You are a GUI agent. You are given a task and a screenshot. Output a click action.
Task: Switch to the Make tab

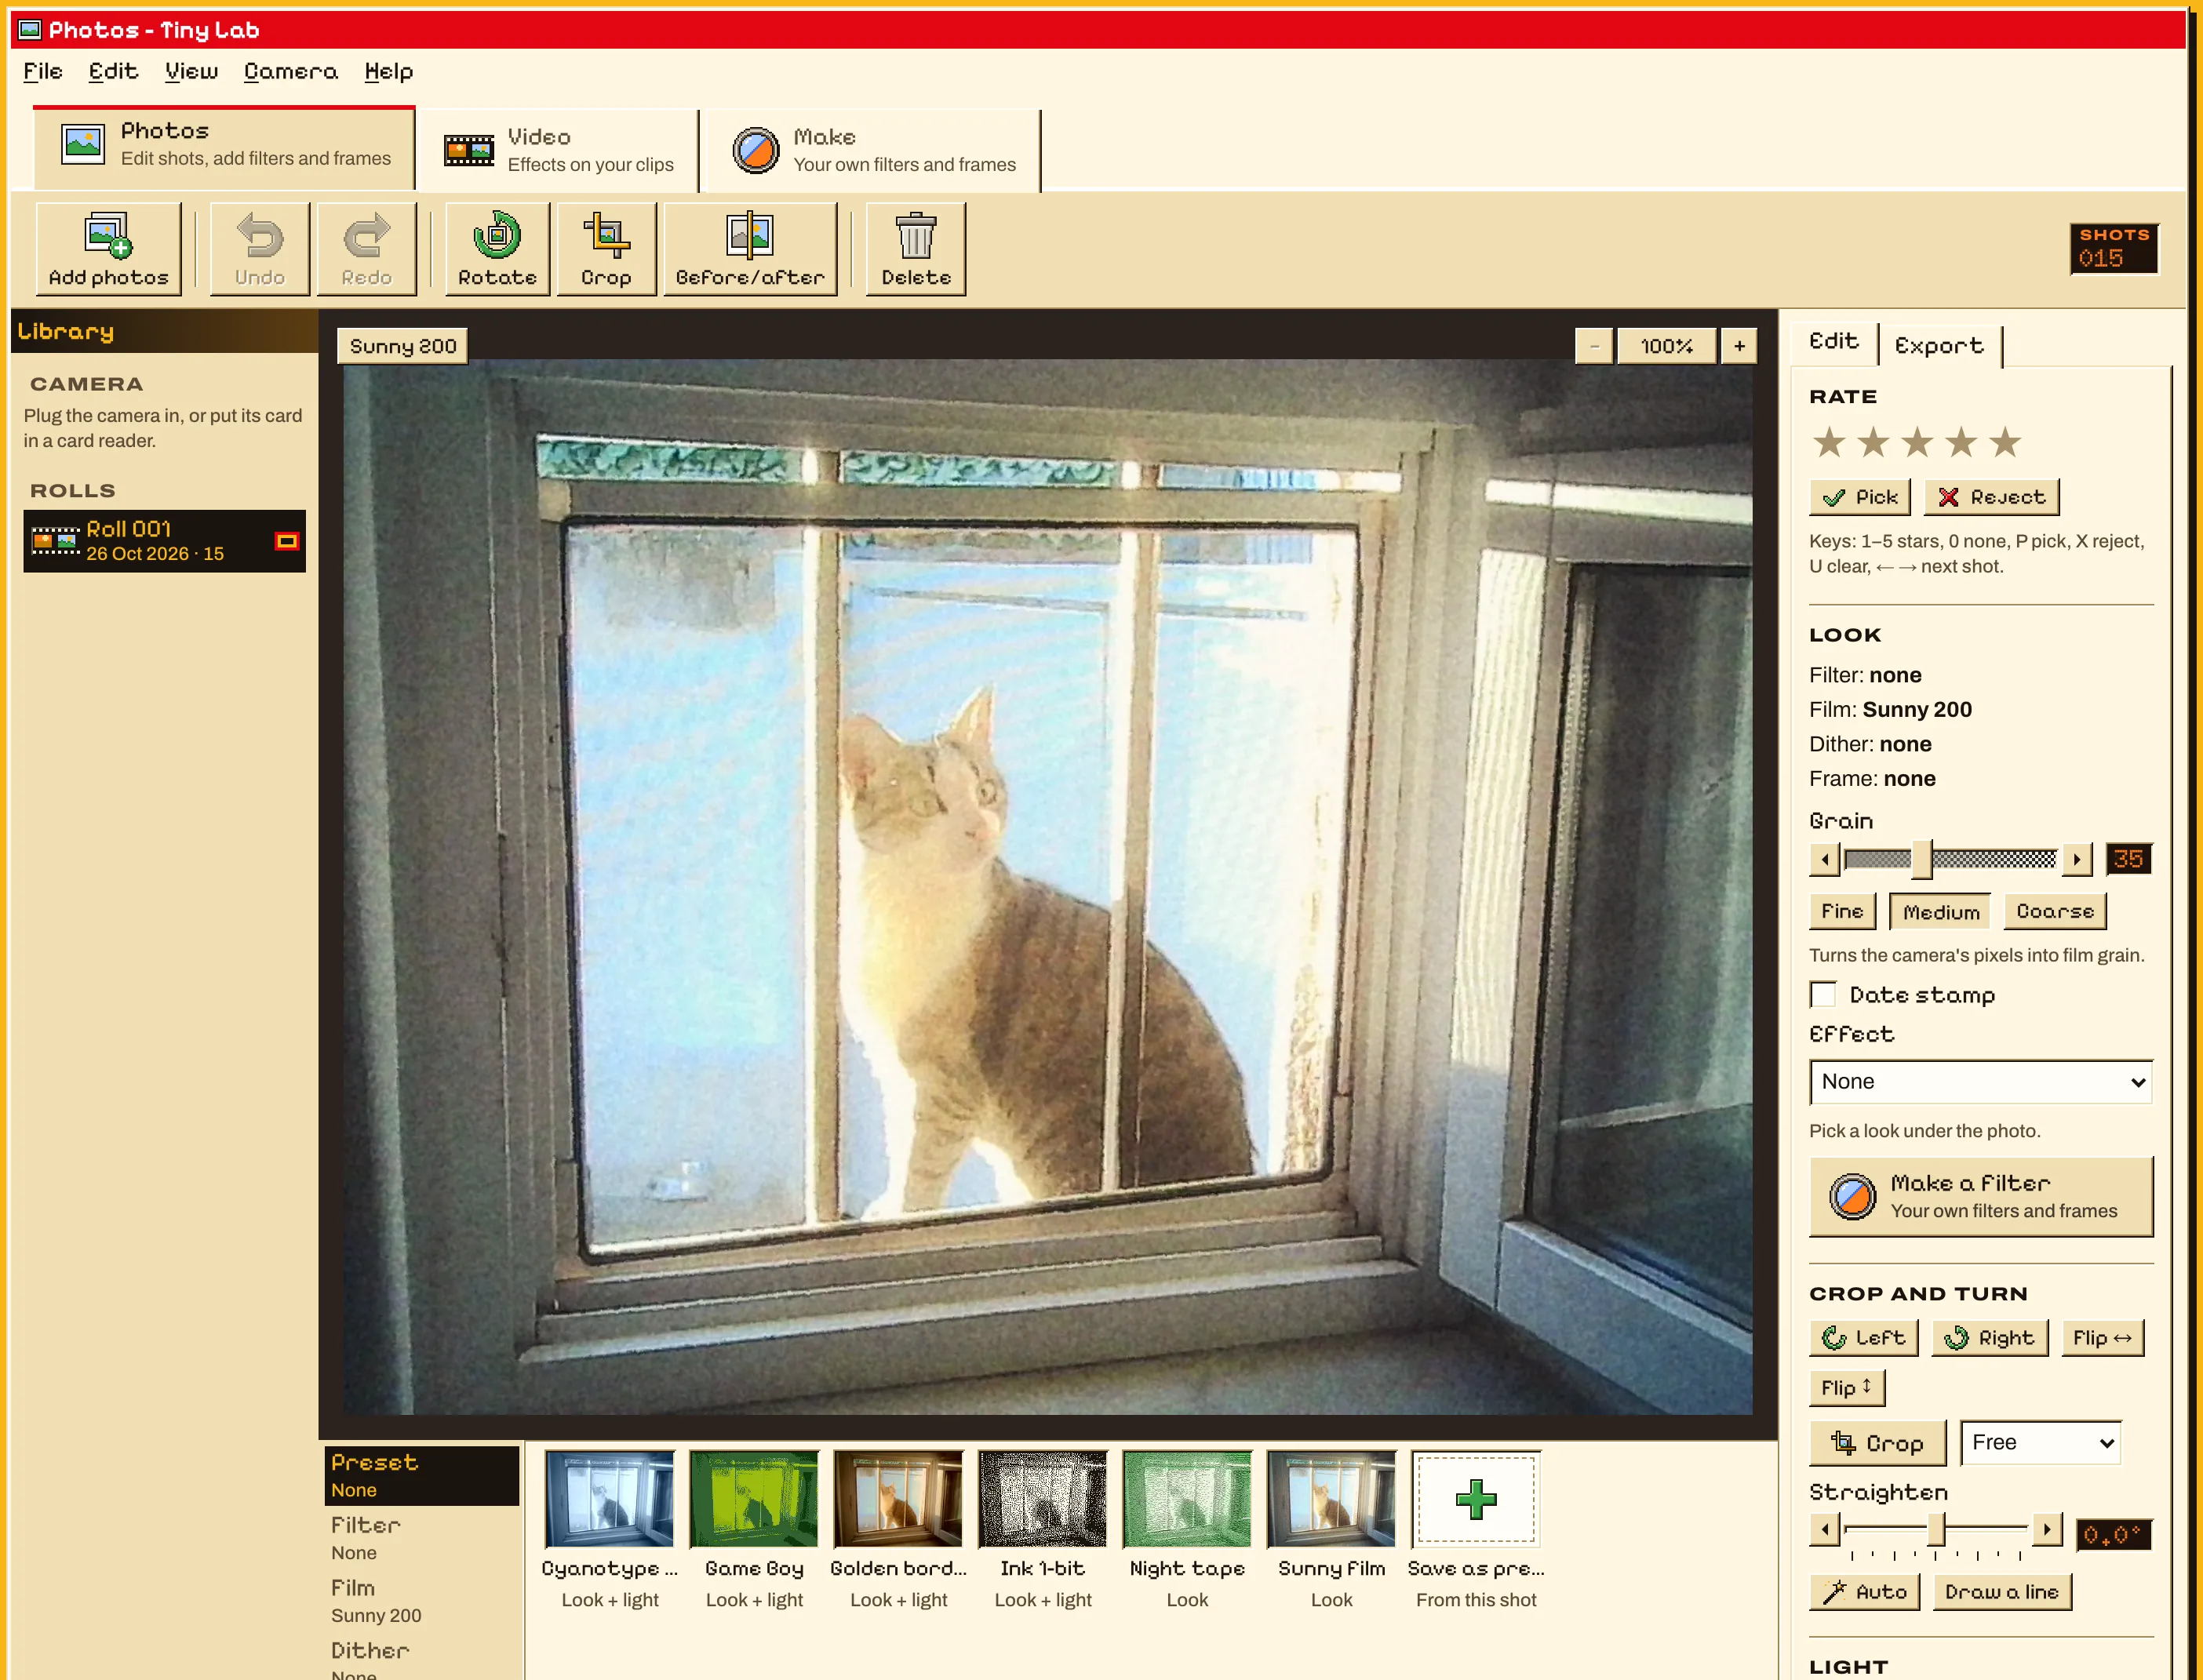click(873, 150)
